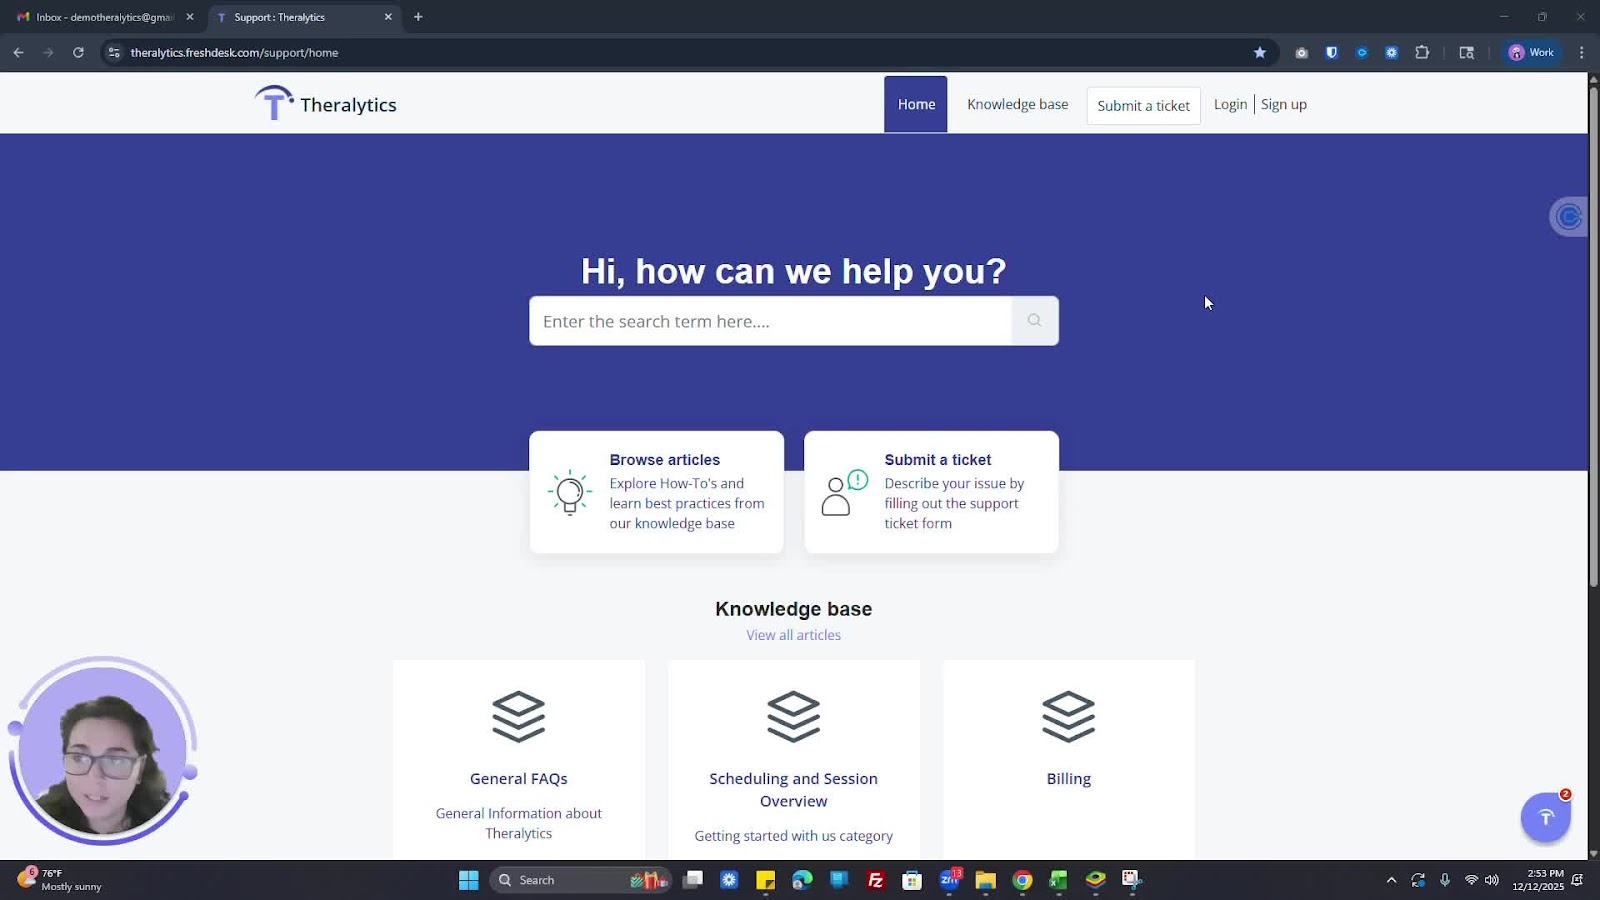Select the Home navigation tab
This screenshot has height=900, width=1600.
915,104
